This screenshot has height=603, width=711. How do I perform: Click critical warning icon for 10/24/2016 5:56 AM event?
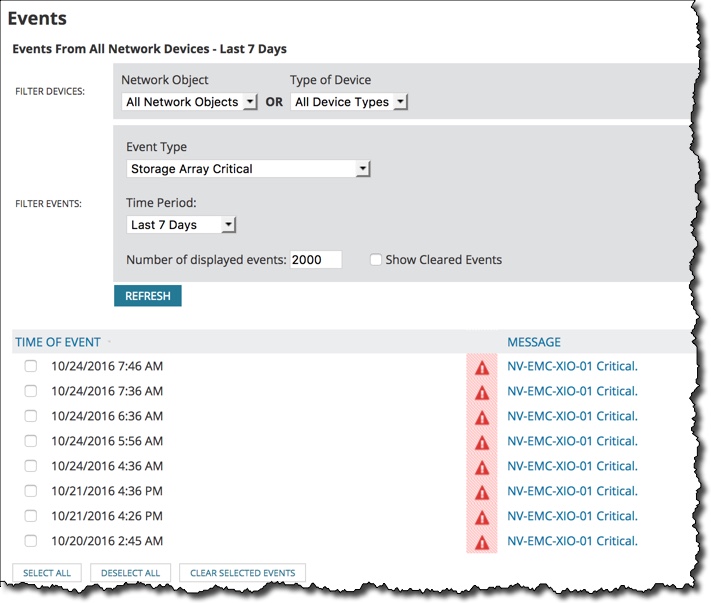482,443
